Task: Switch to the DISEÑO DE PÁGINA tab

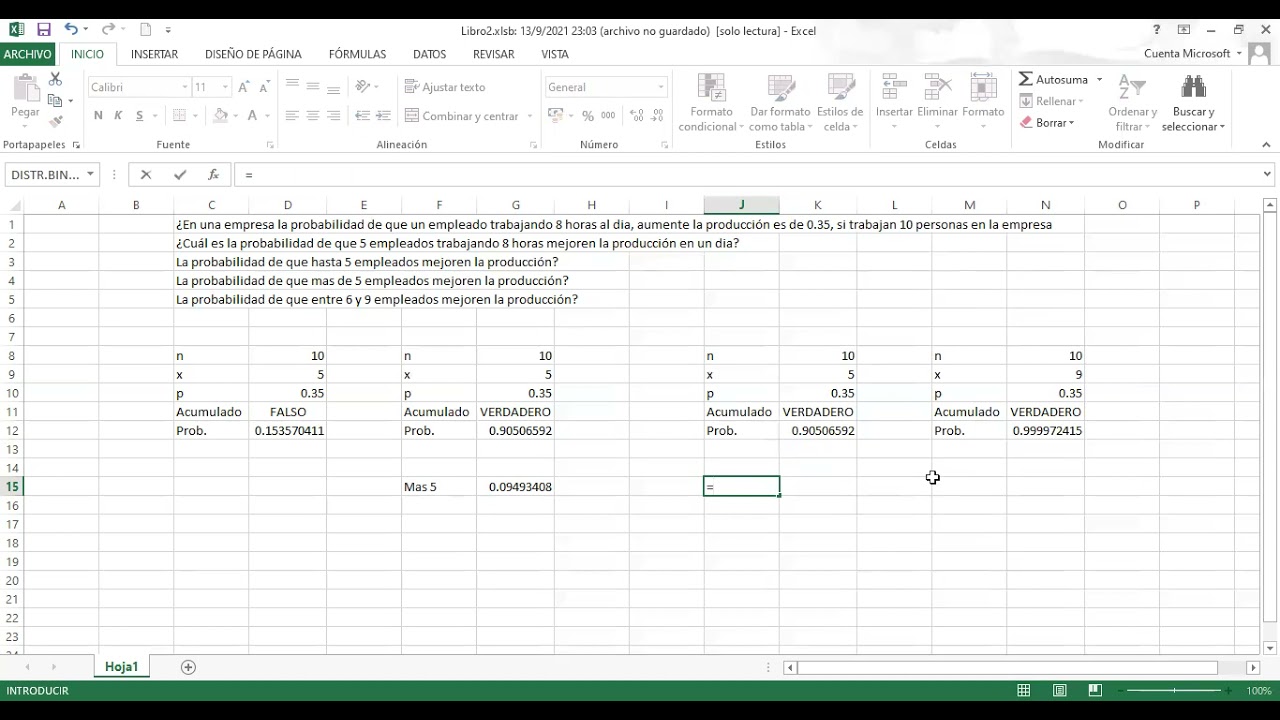Action: [253, 54]
